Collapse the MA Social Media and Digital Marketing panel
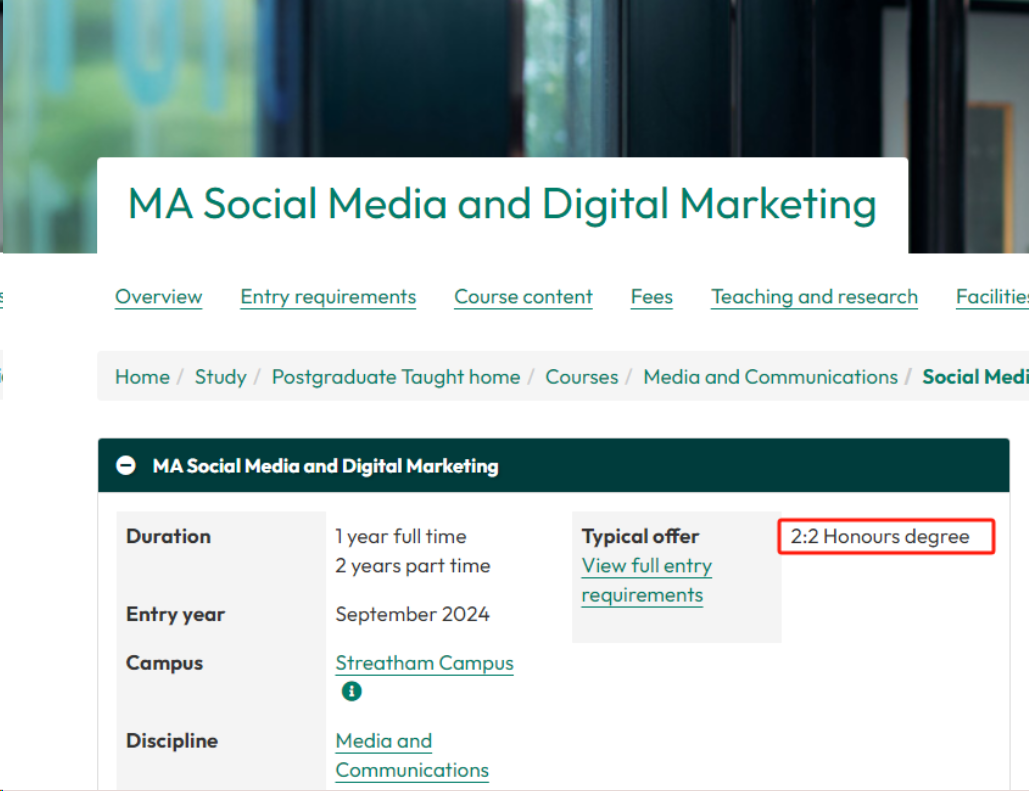The height and width of the screenshot is (791, 1029). coord(325,466)
